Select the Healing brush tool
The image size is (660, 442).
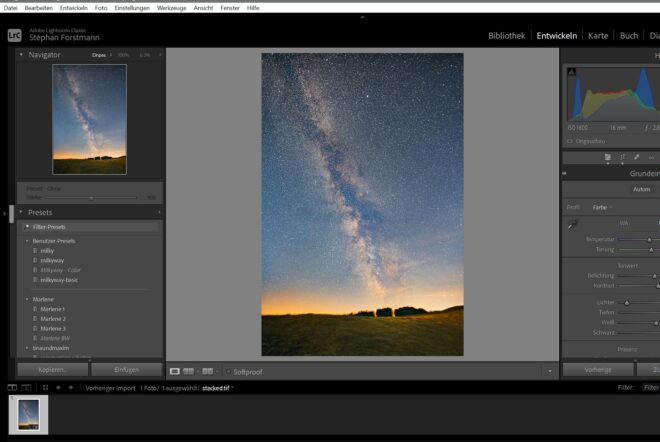[x=636, y=157]
